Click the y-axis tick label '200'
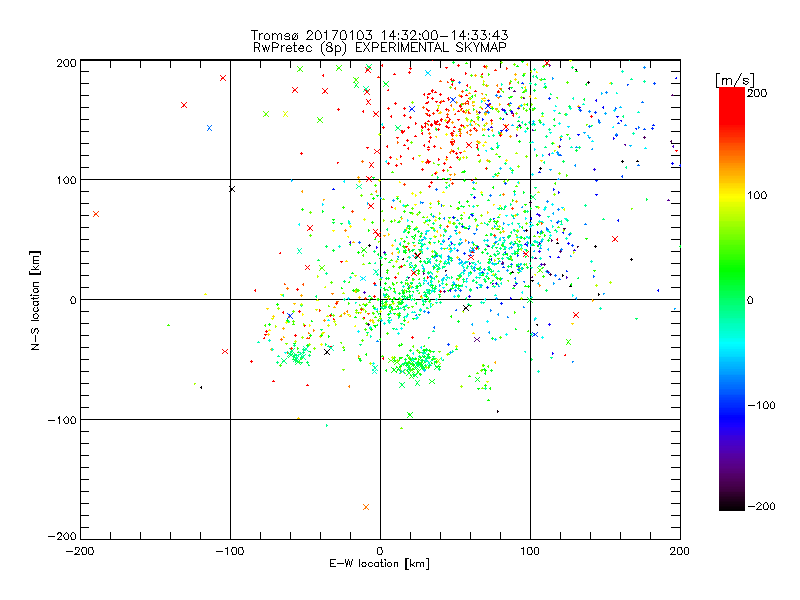Image resolution: width=800 pixels, height=600 pixels. pyautogui.click(x=66, y=63)
